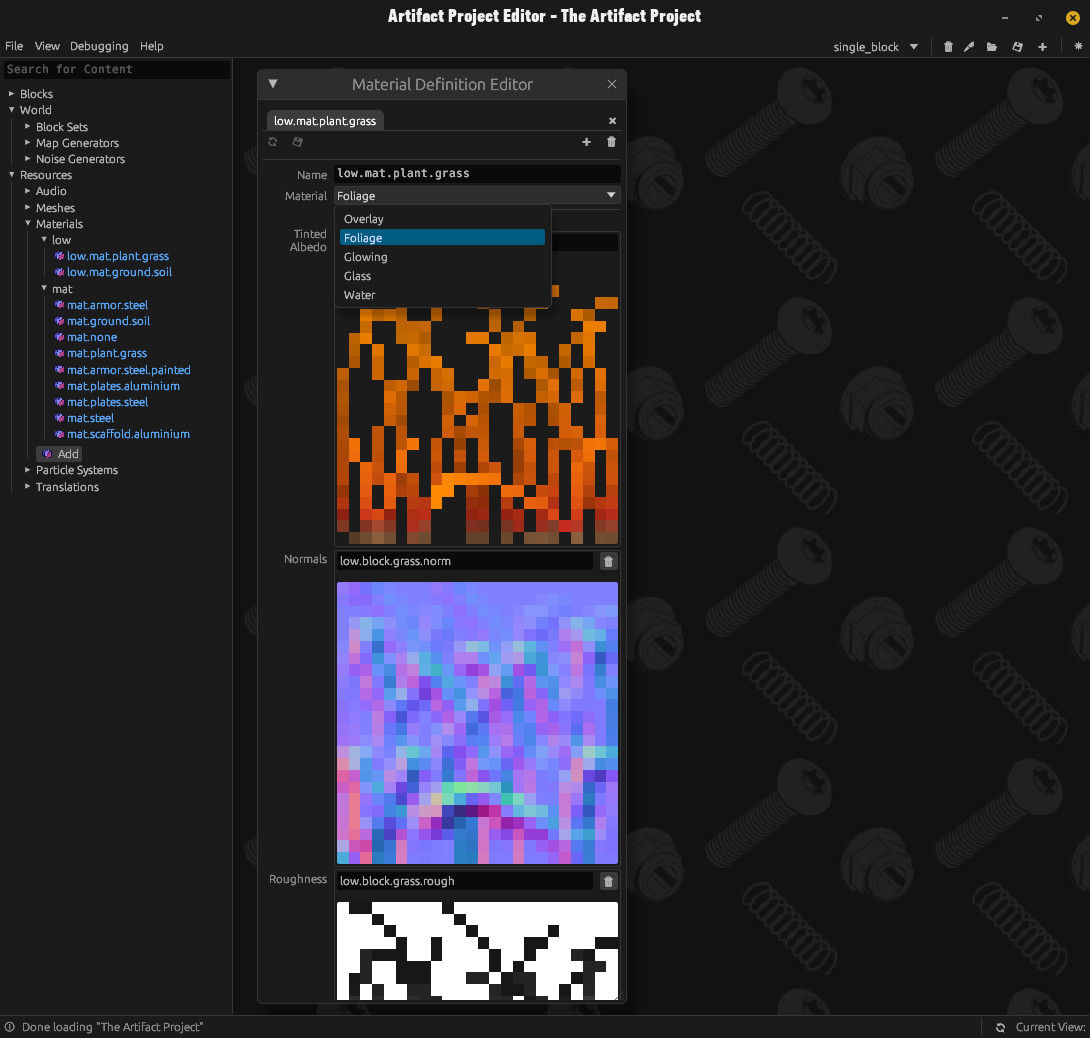Click the trash icon in the top toolbar
The height and width of the screenshot is (1038, 1090).
click(948, 47)
